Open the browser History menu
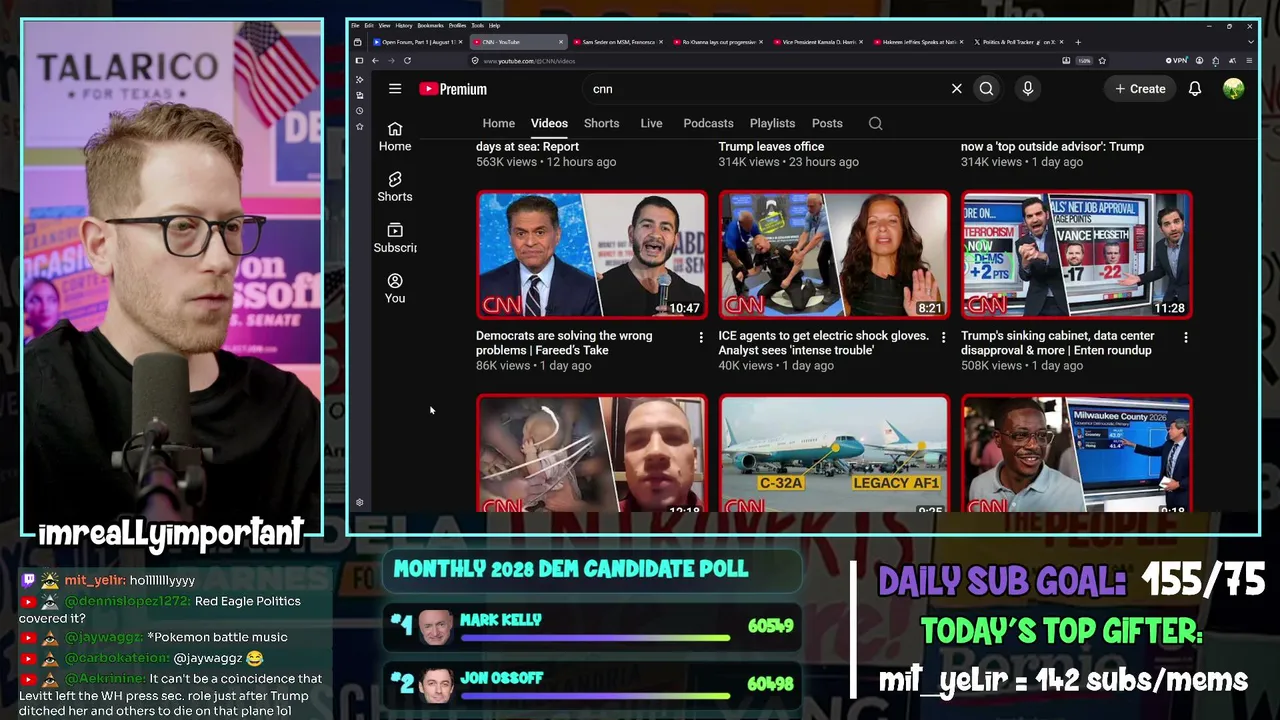Image resolution: width=1280 pixels, height=720 pixels. [404, 25]
